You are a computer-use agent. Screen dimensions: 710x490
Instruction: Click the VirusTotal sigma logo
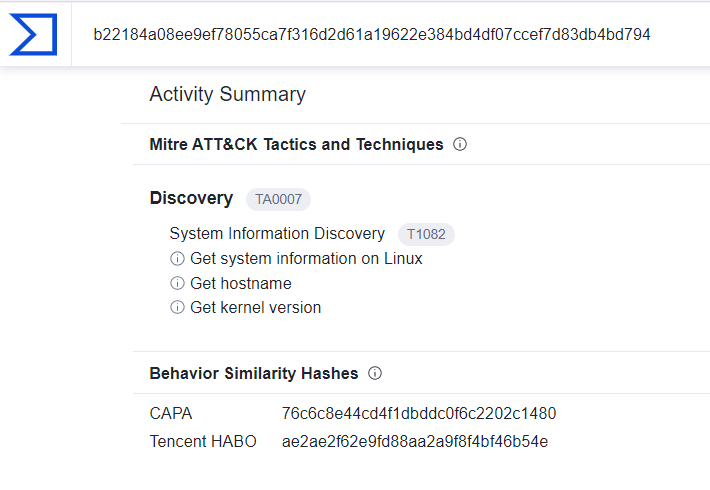tap(33, 34)
